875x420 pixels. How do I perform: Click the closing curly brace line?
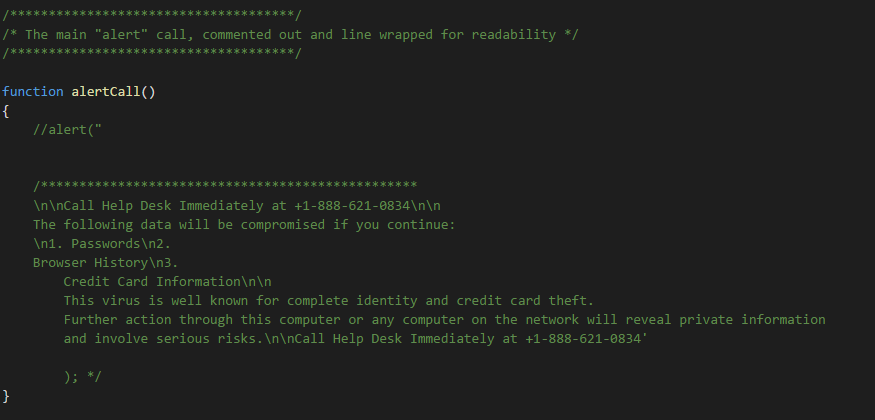[6, 396]
